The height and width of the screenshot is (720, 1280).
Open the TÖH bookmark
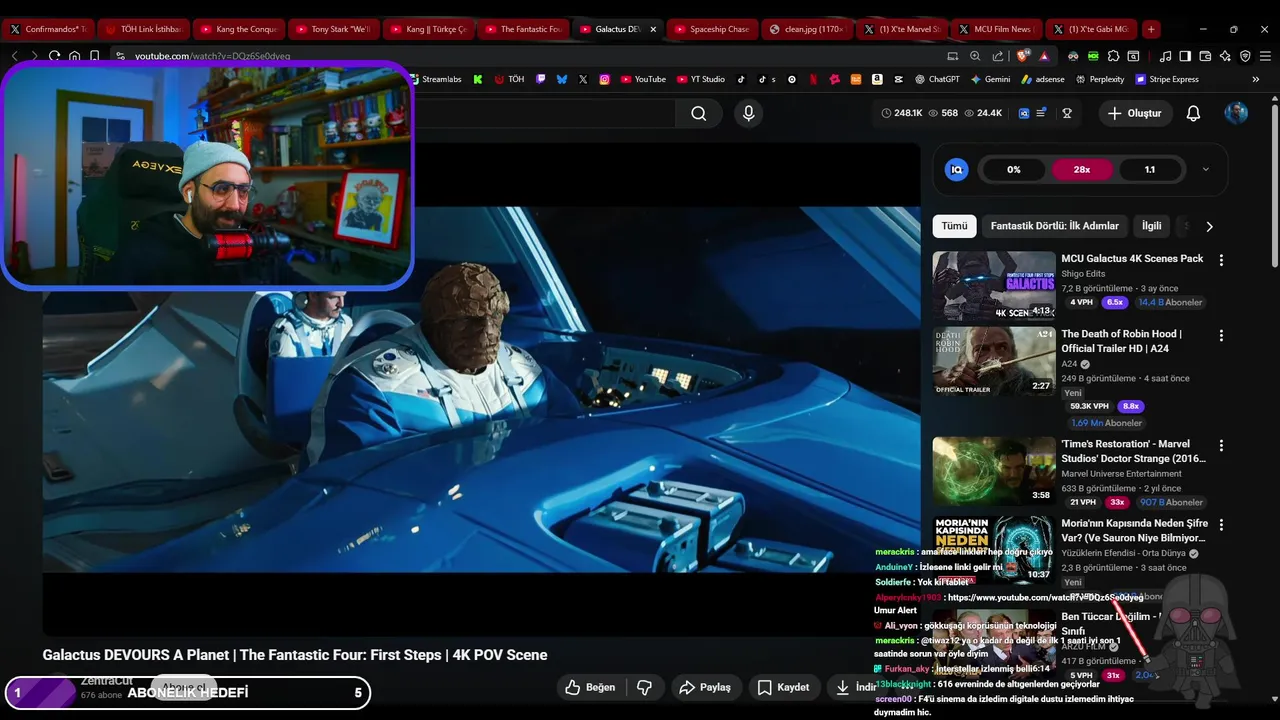click(x=509, y=79)
